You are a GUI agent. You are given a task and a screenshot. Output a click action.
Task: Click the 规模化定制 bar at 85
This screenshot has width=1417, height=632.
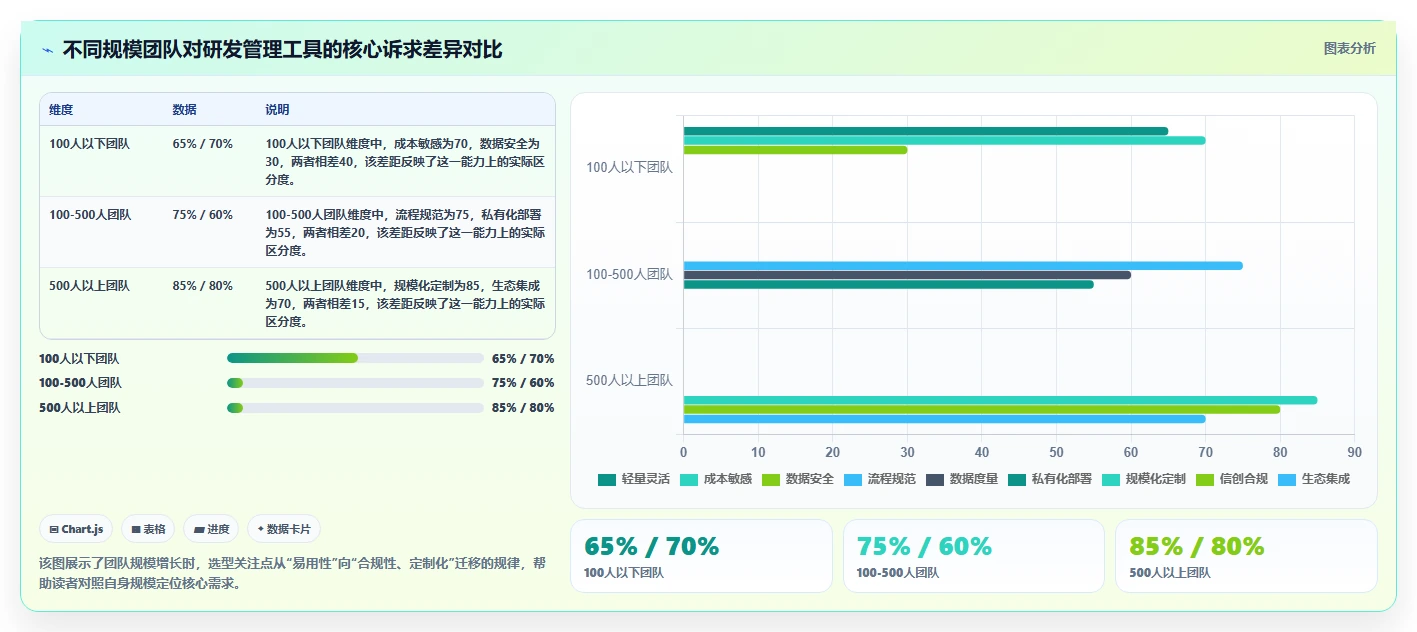[x=1000, y=400]
